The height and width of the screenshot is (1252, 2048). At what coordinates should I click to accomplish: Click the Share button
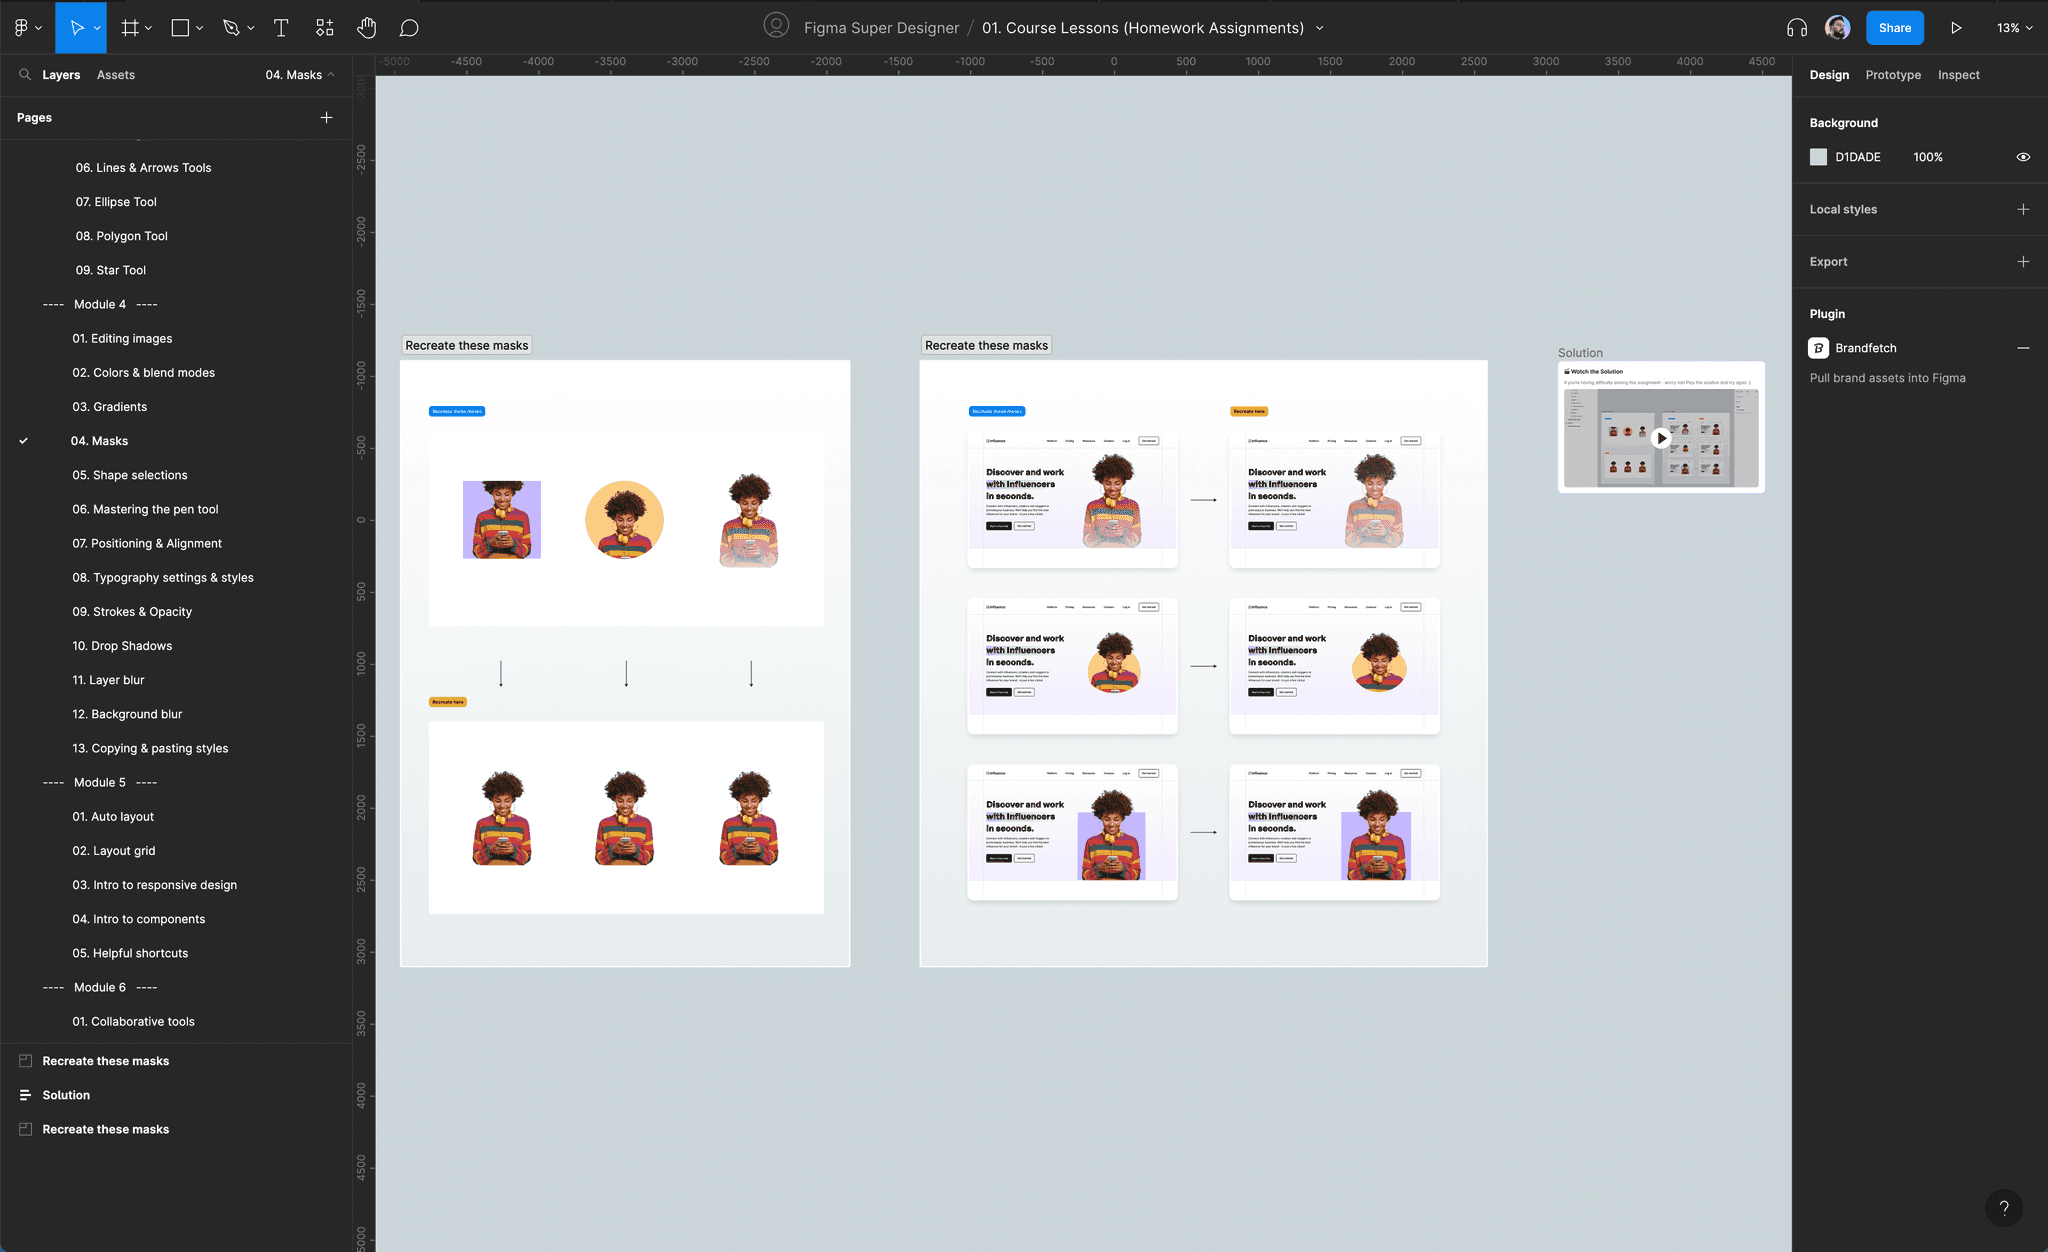tap(1894, 27)
